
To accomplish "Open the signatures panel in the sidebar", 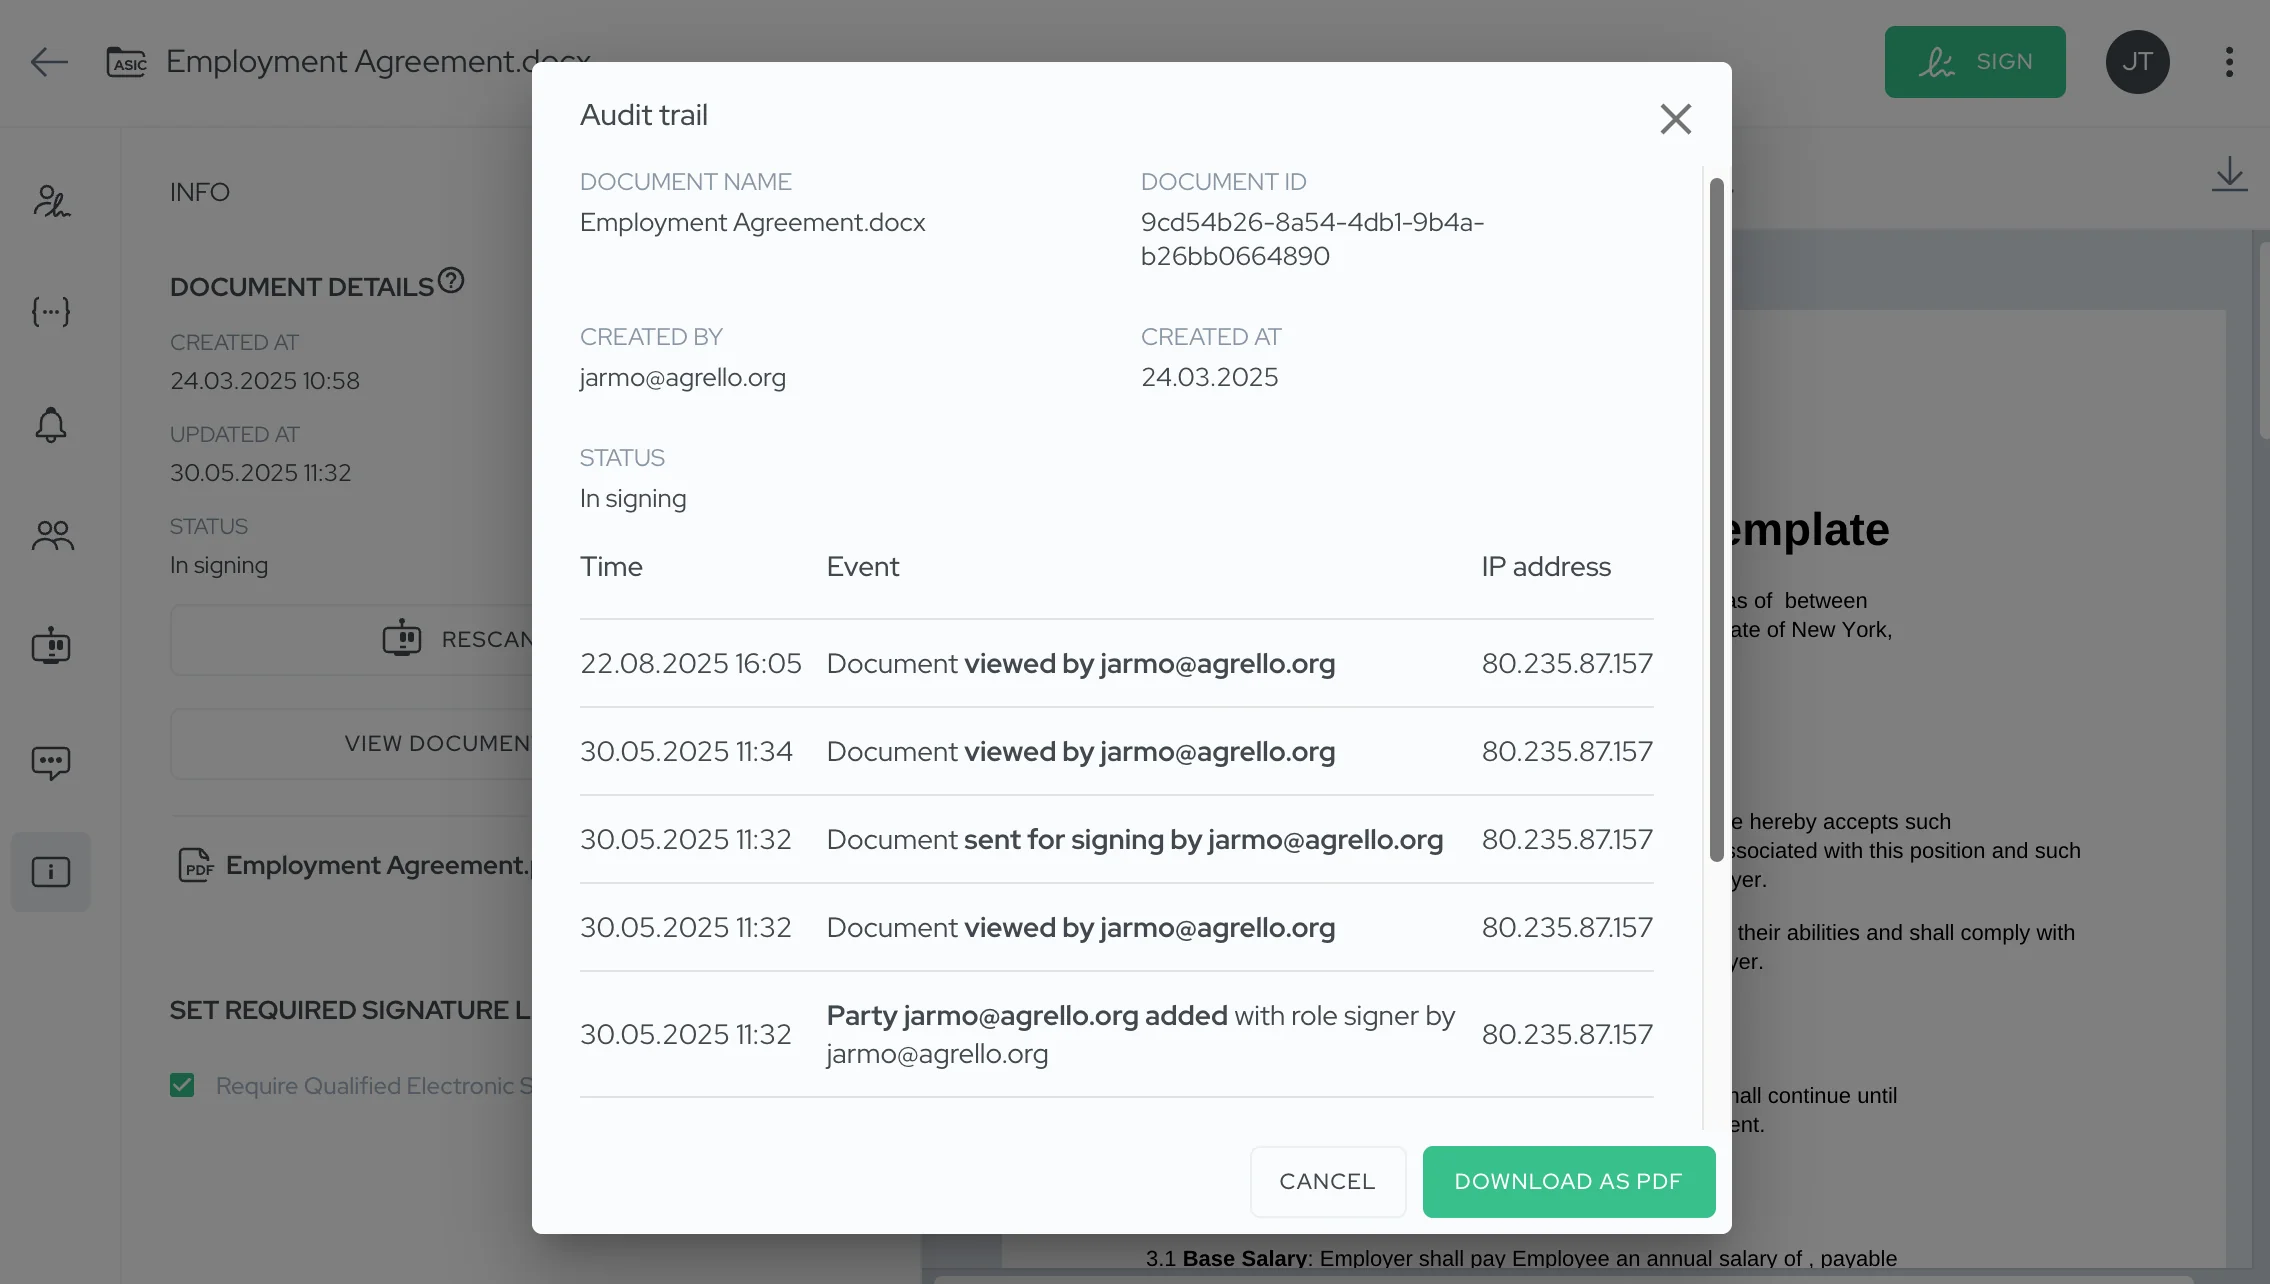I will pyautogui.click(x=50, y=203).
